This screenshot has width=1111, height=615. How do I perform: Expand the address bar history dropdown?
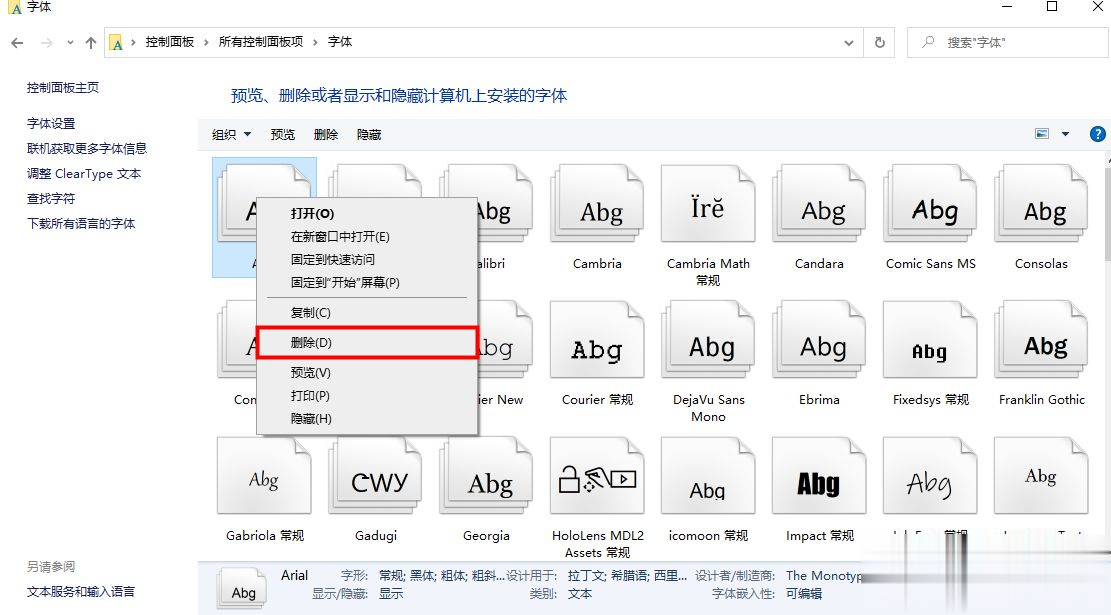coord(849,43)
